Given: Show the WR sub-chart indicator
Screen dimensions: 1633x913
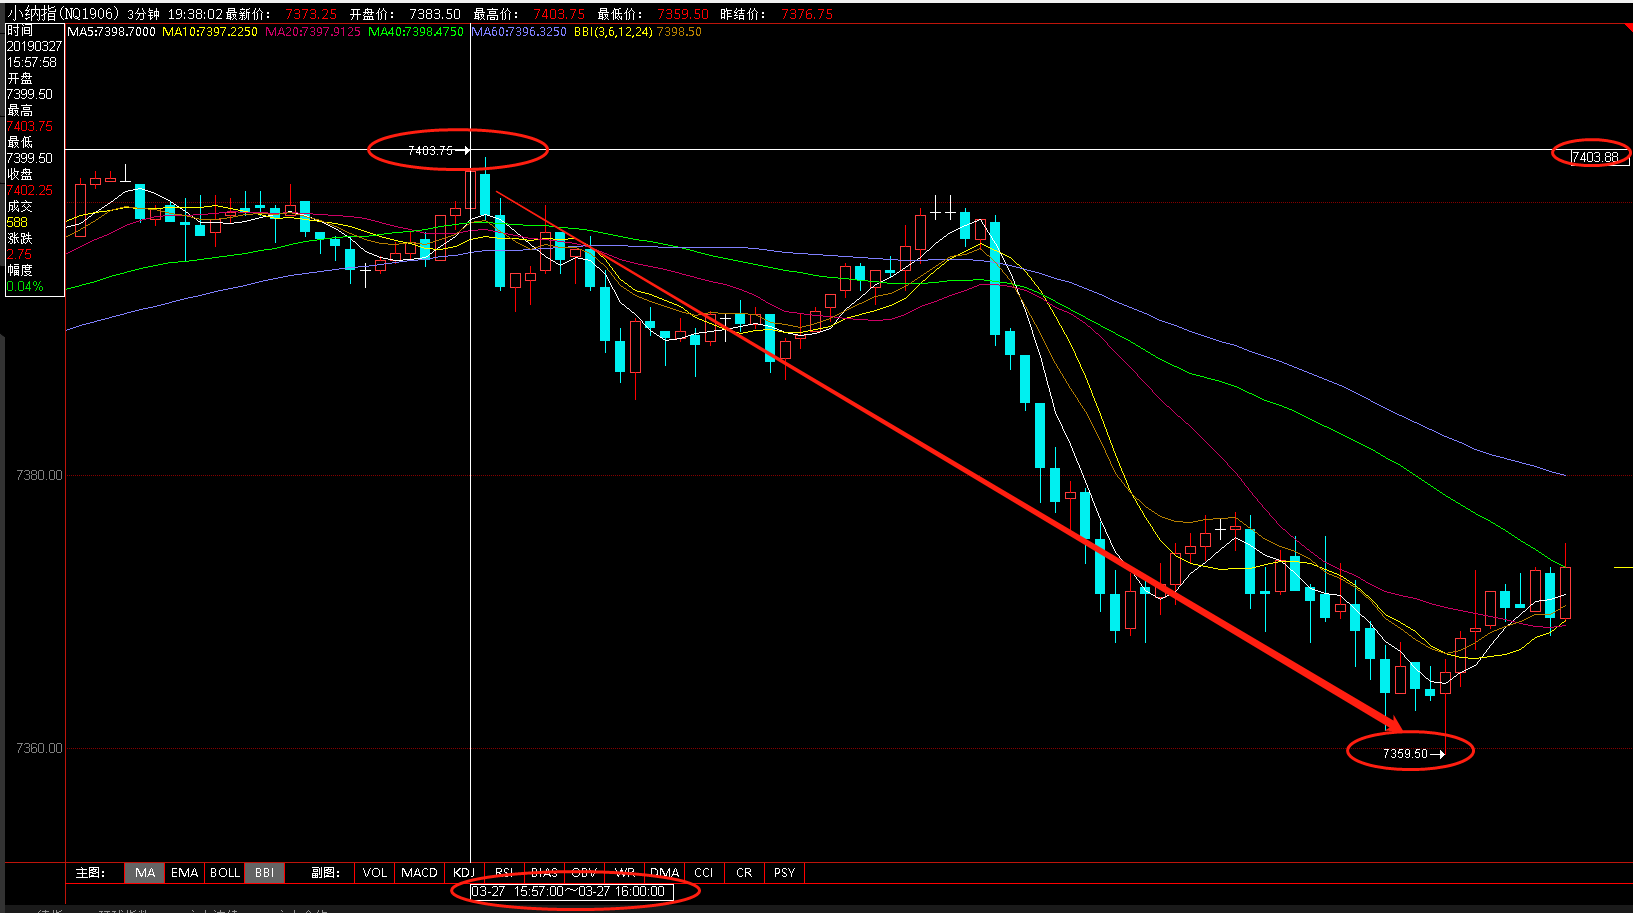Looking at the screenshot, I should 625,873.
